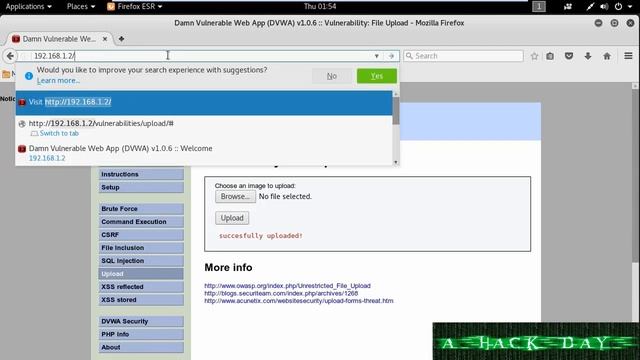This screenshot has height=360, width=640.
Task: Open the Applications menu in top bar
Action: tap(29, 7)
